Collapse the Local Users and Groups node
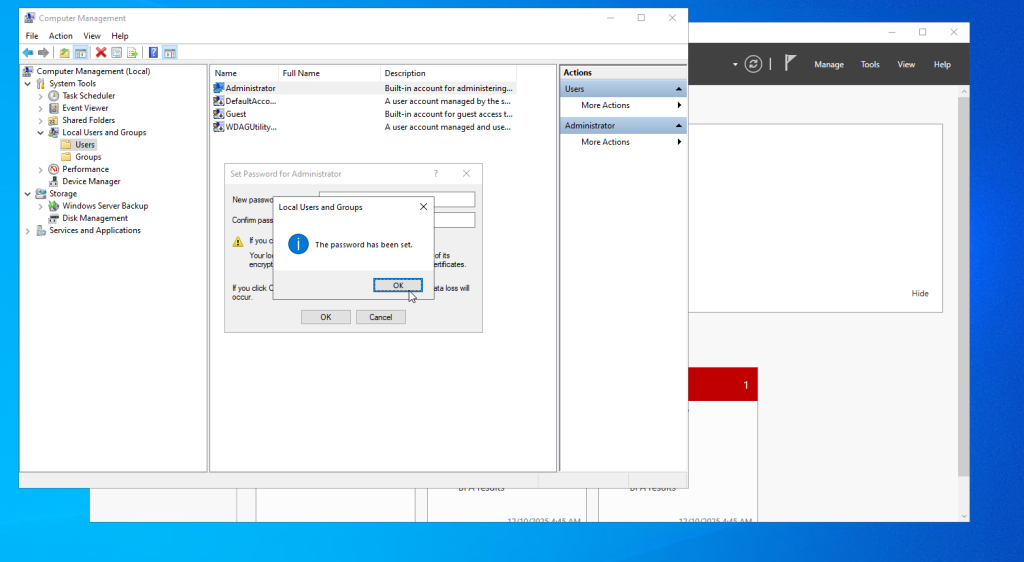 40,133
